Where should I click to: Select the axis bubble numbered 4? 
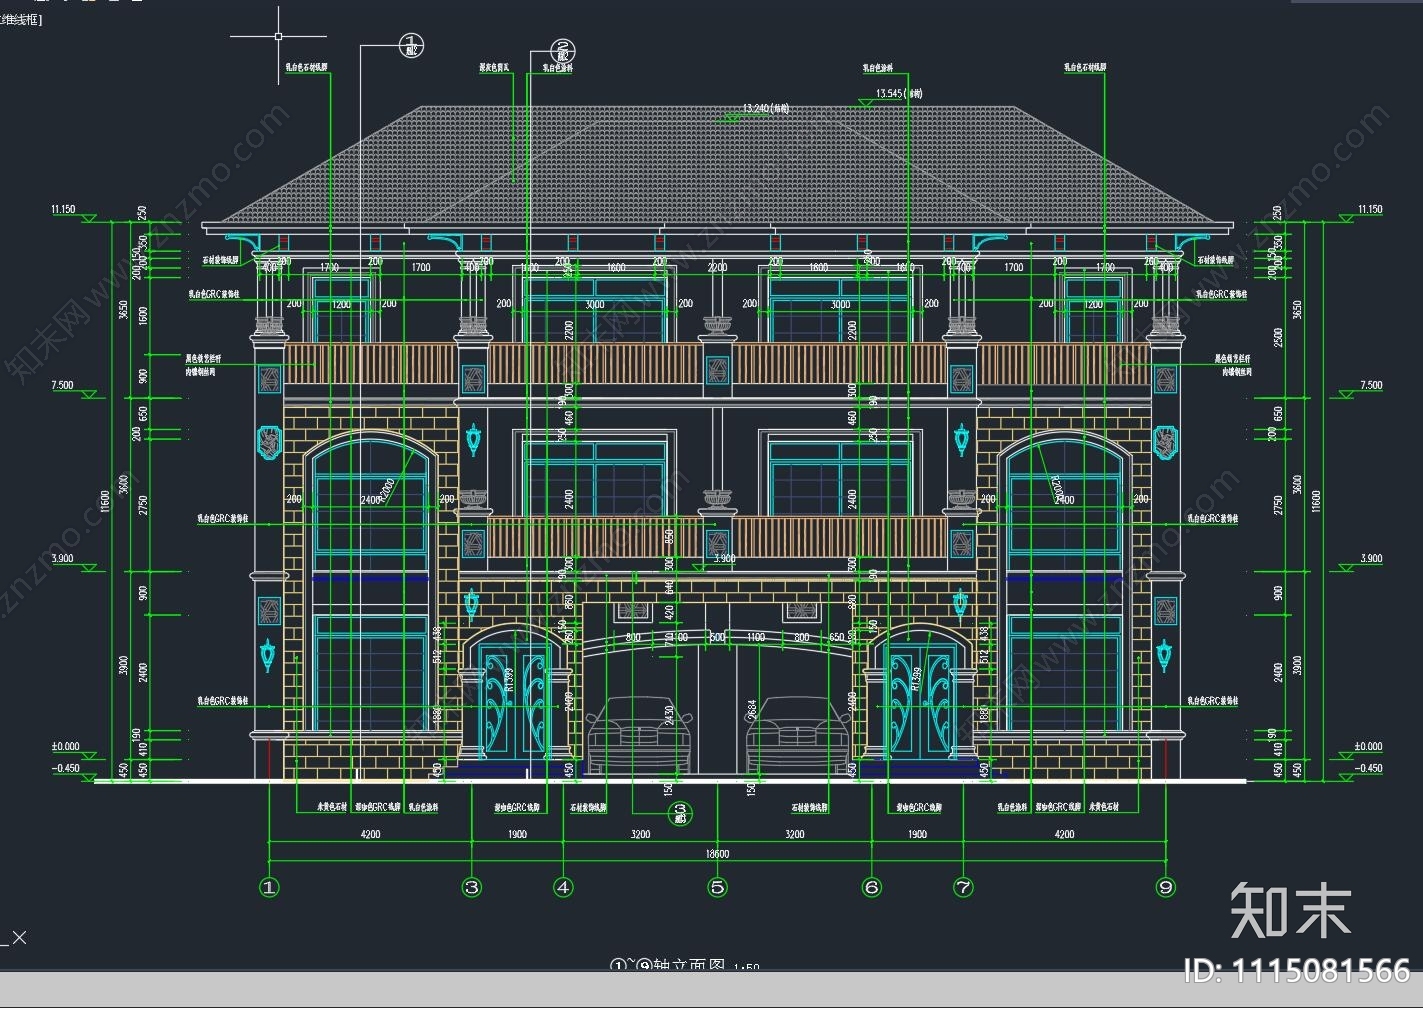563,887
